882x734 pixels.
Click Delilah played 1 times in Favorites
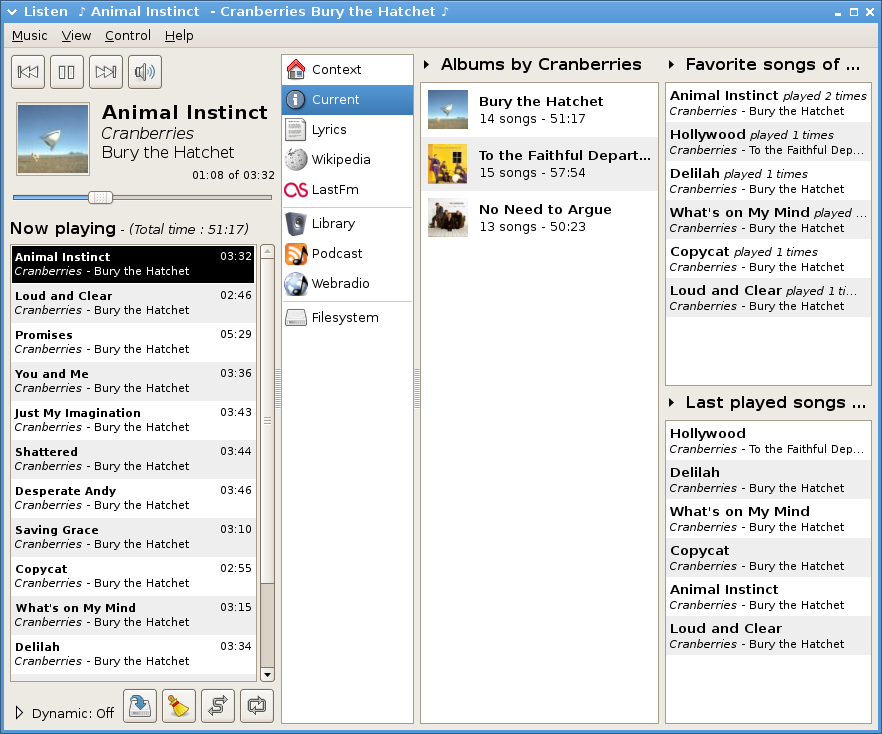coord(768,181)
